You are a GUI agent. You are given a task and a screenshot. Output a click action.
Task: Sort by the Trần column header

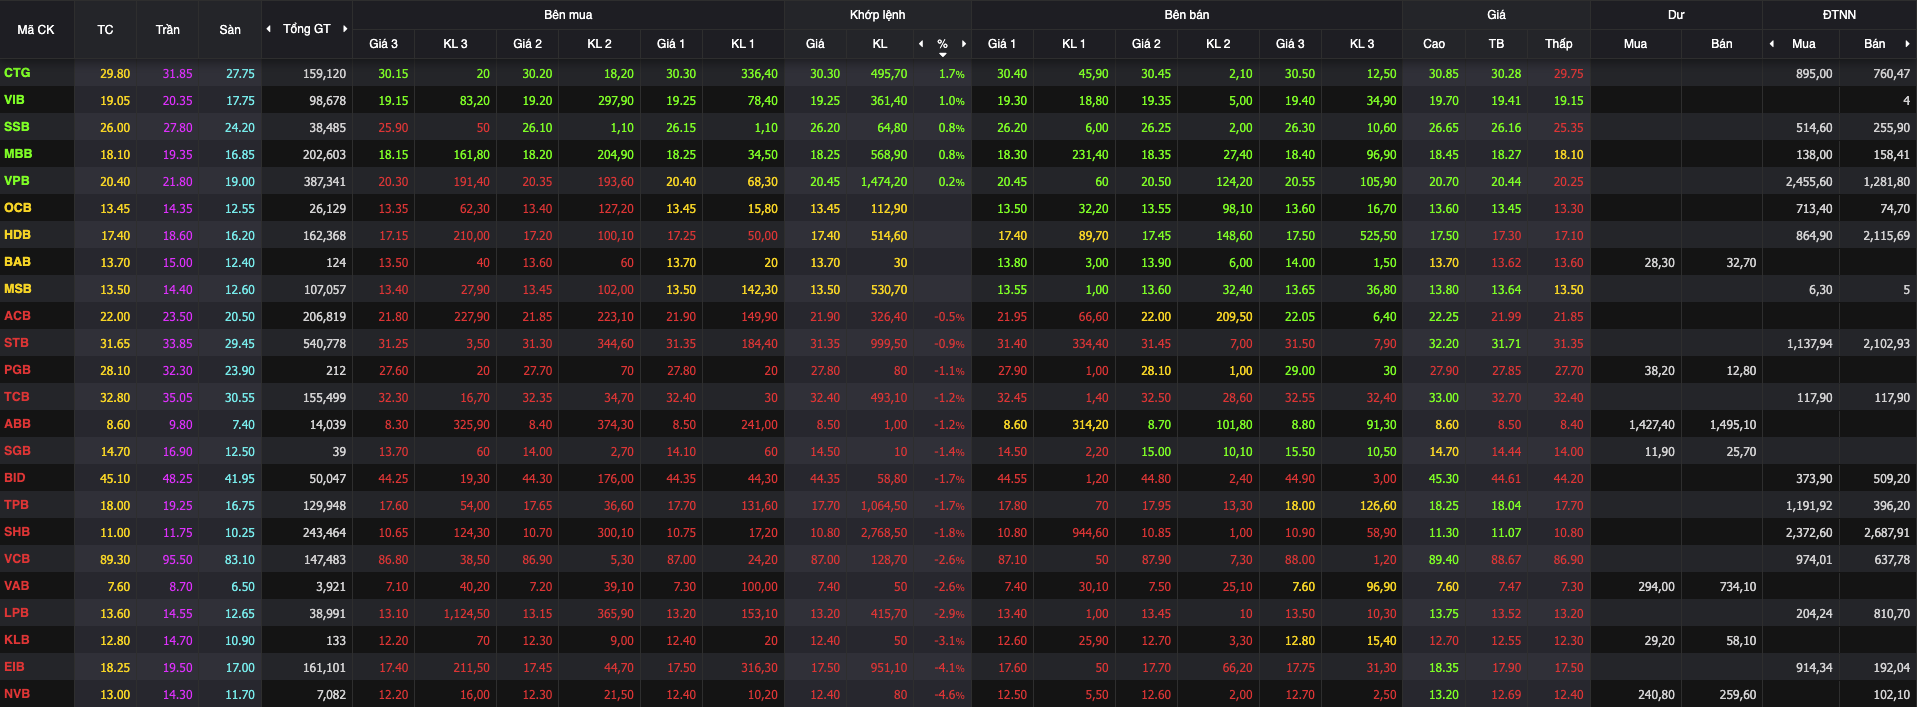coord(168,30)
